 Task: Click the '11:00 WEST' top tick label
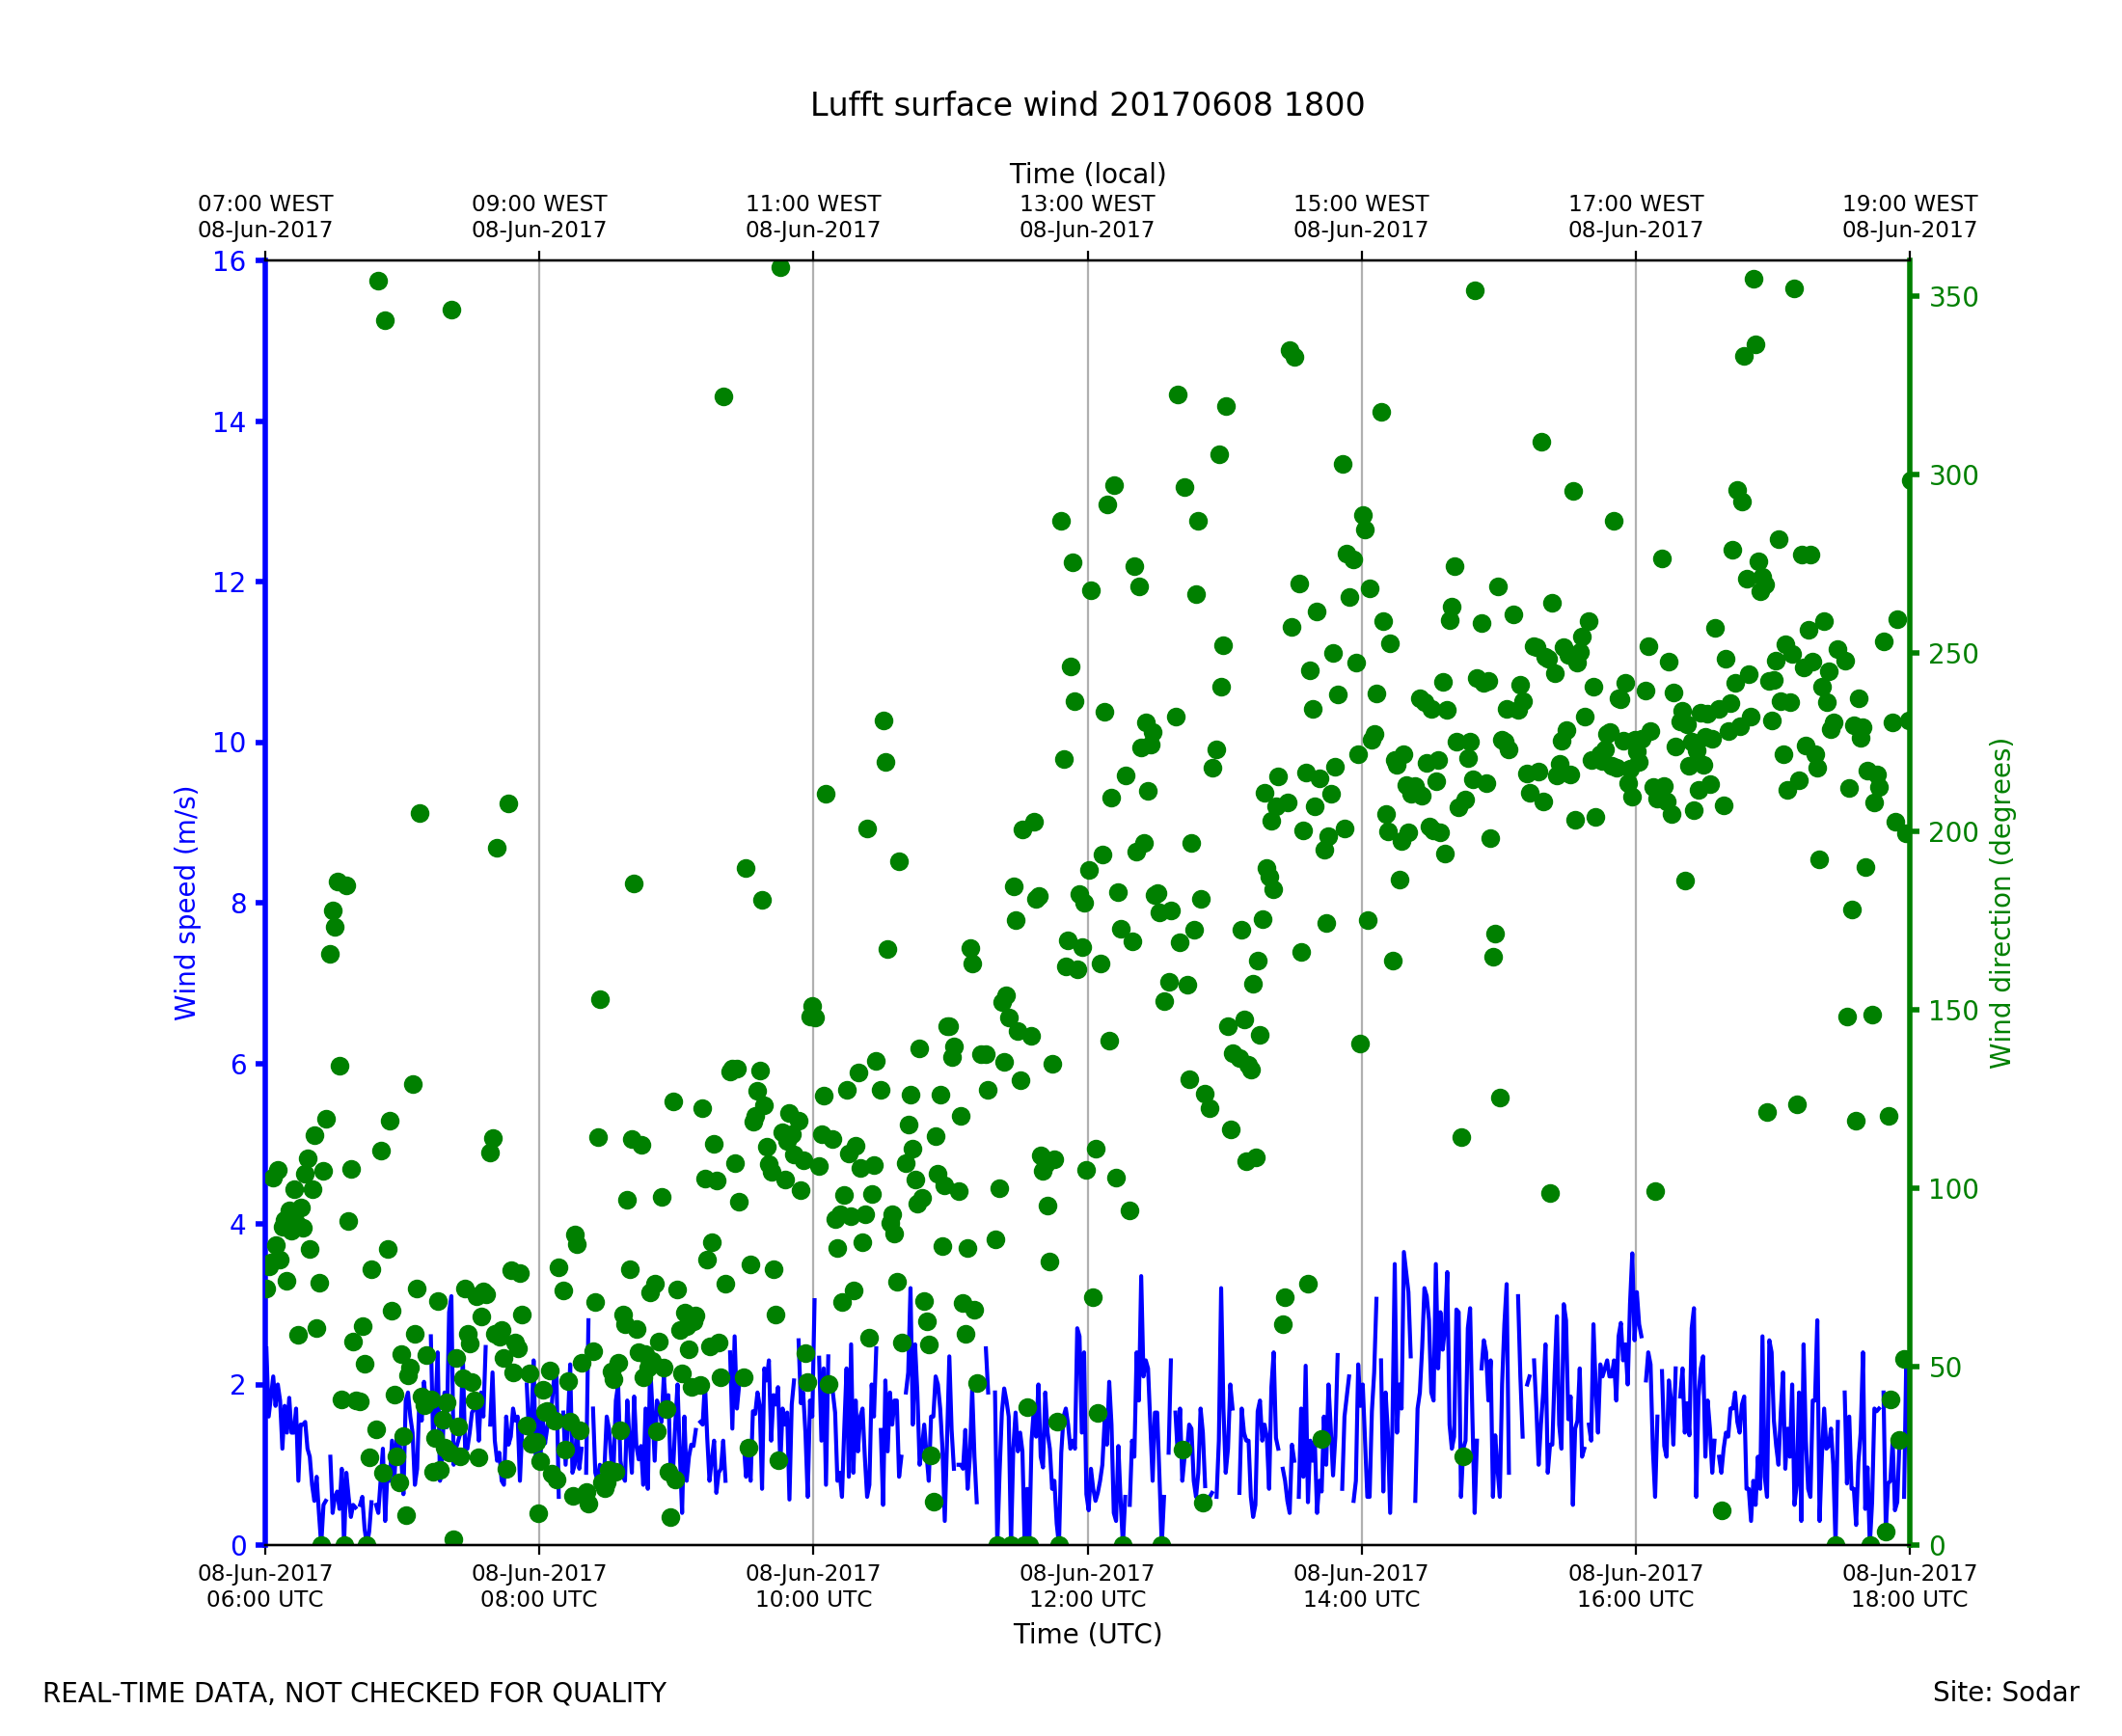[813, 204]
